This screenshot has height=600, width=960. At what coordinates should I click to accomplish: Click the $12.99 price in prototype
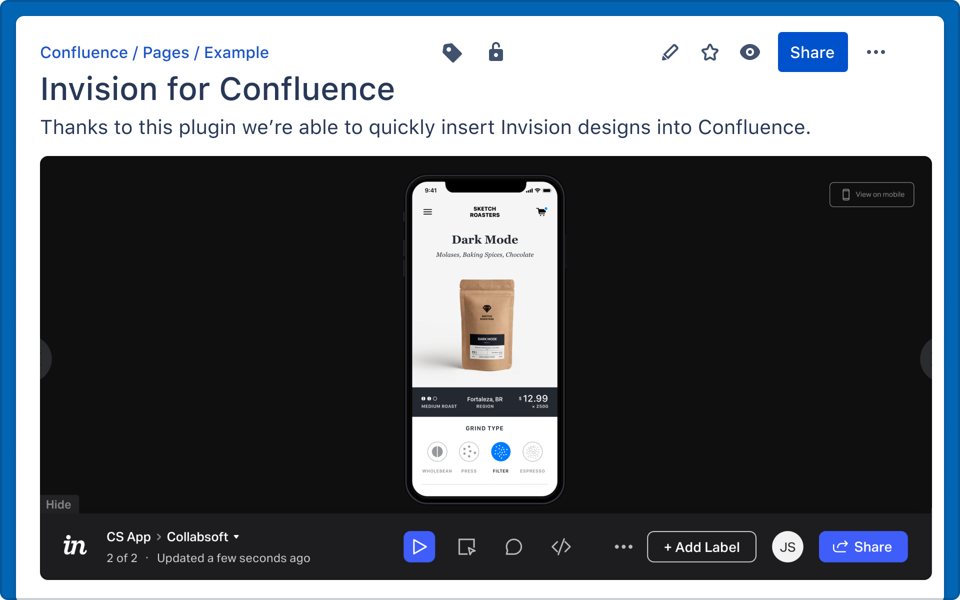534,399
